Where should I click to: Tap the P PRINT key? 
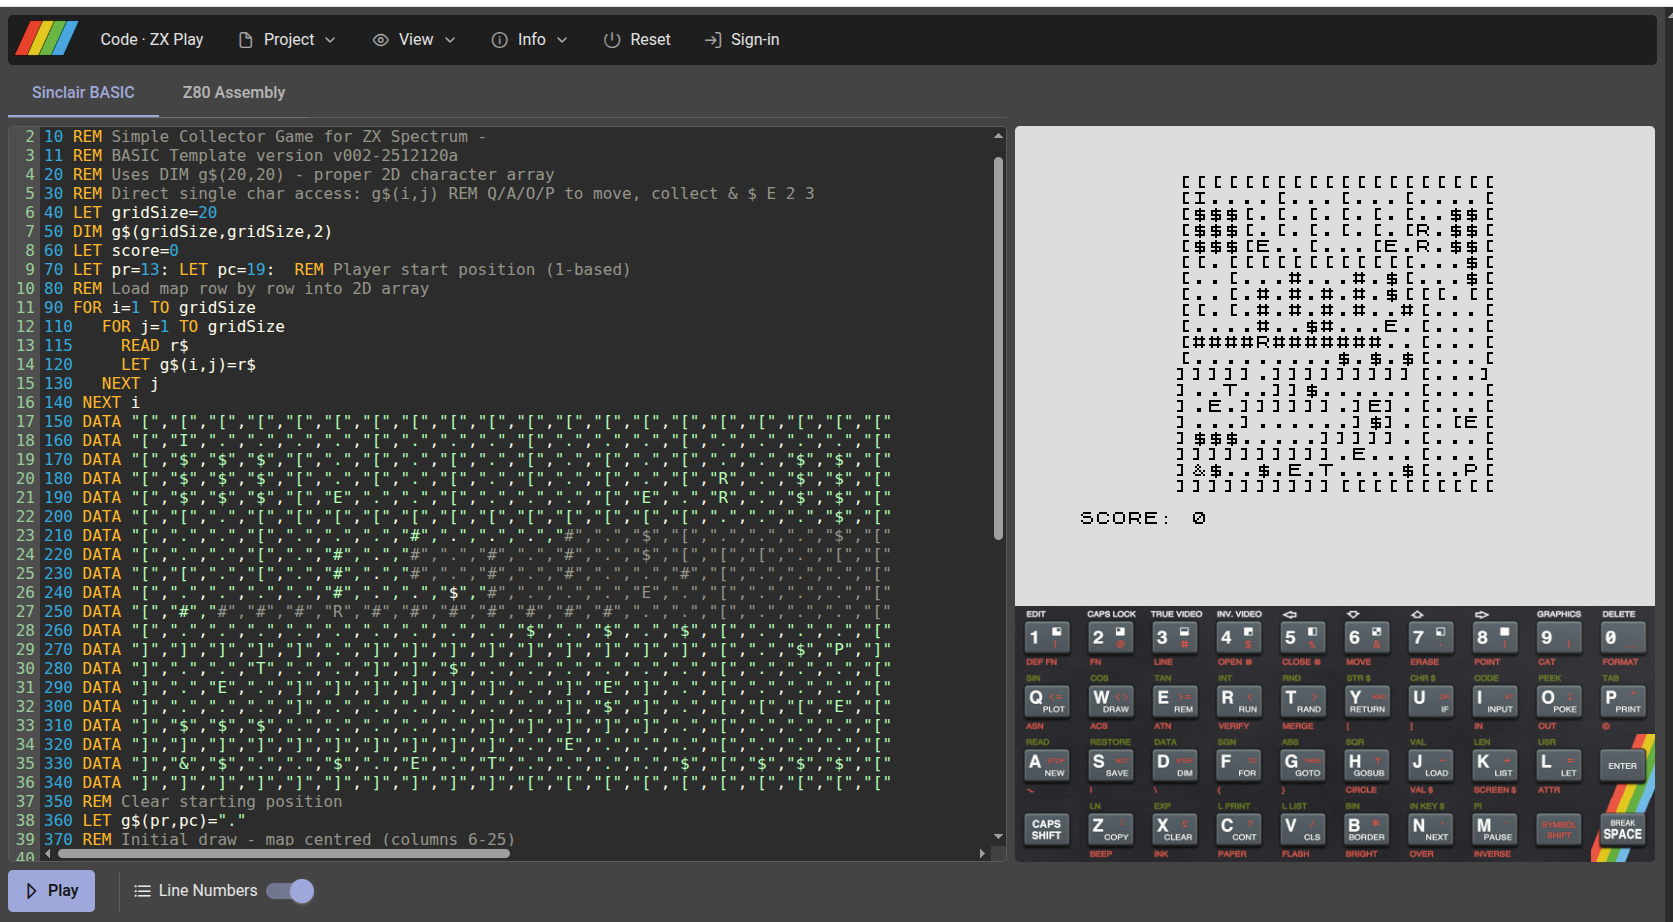(1623, 700)
